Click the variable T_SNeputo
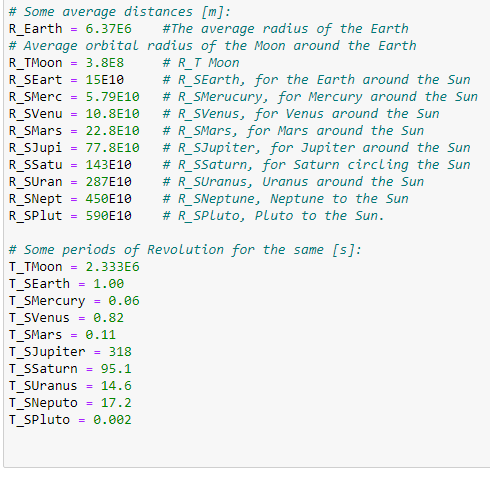The height and width of the screenshot is (478, 490). coord(43,403)
